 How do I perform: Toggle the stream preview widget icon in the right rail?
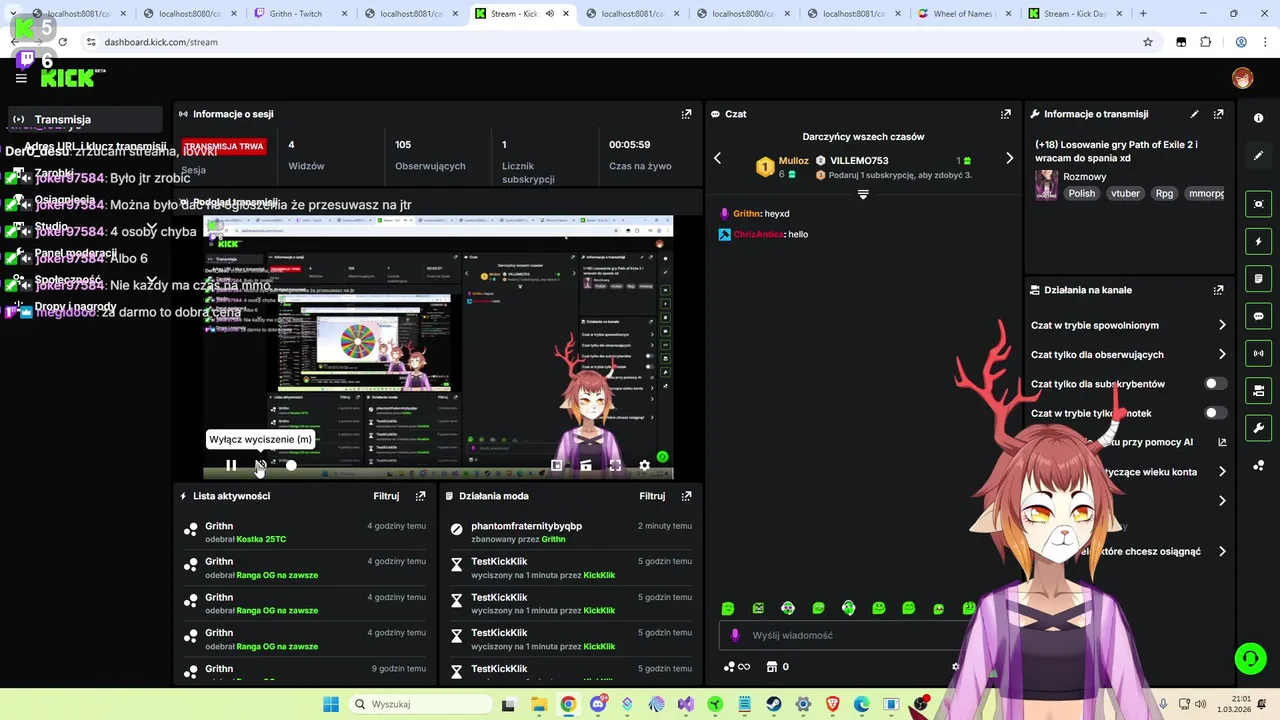[x=1258, y=204]
